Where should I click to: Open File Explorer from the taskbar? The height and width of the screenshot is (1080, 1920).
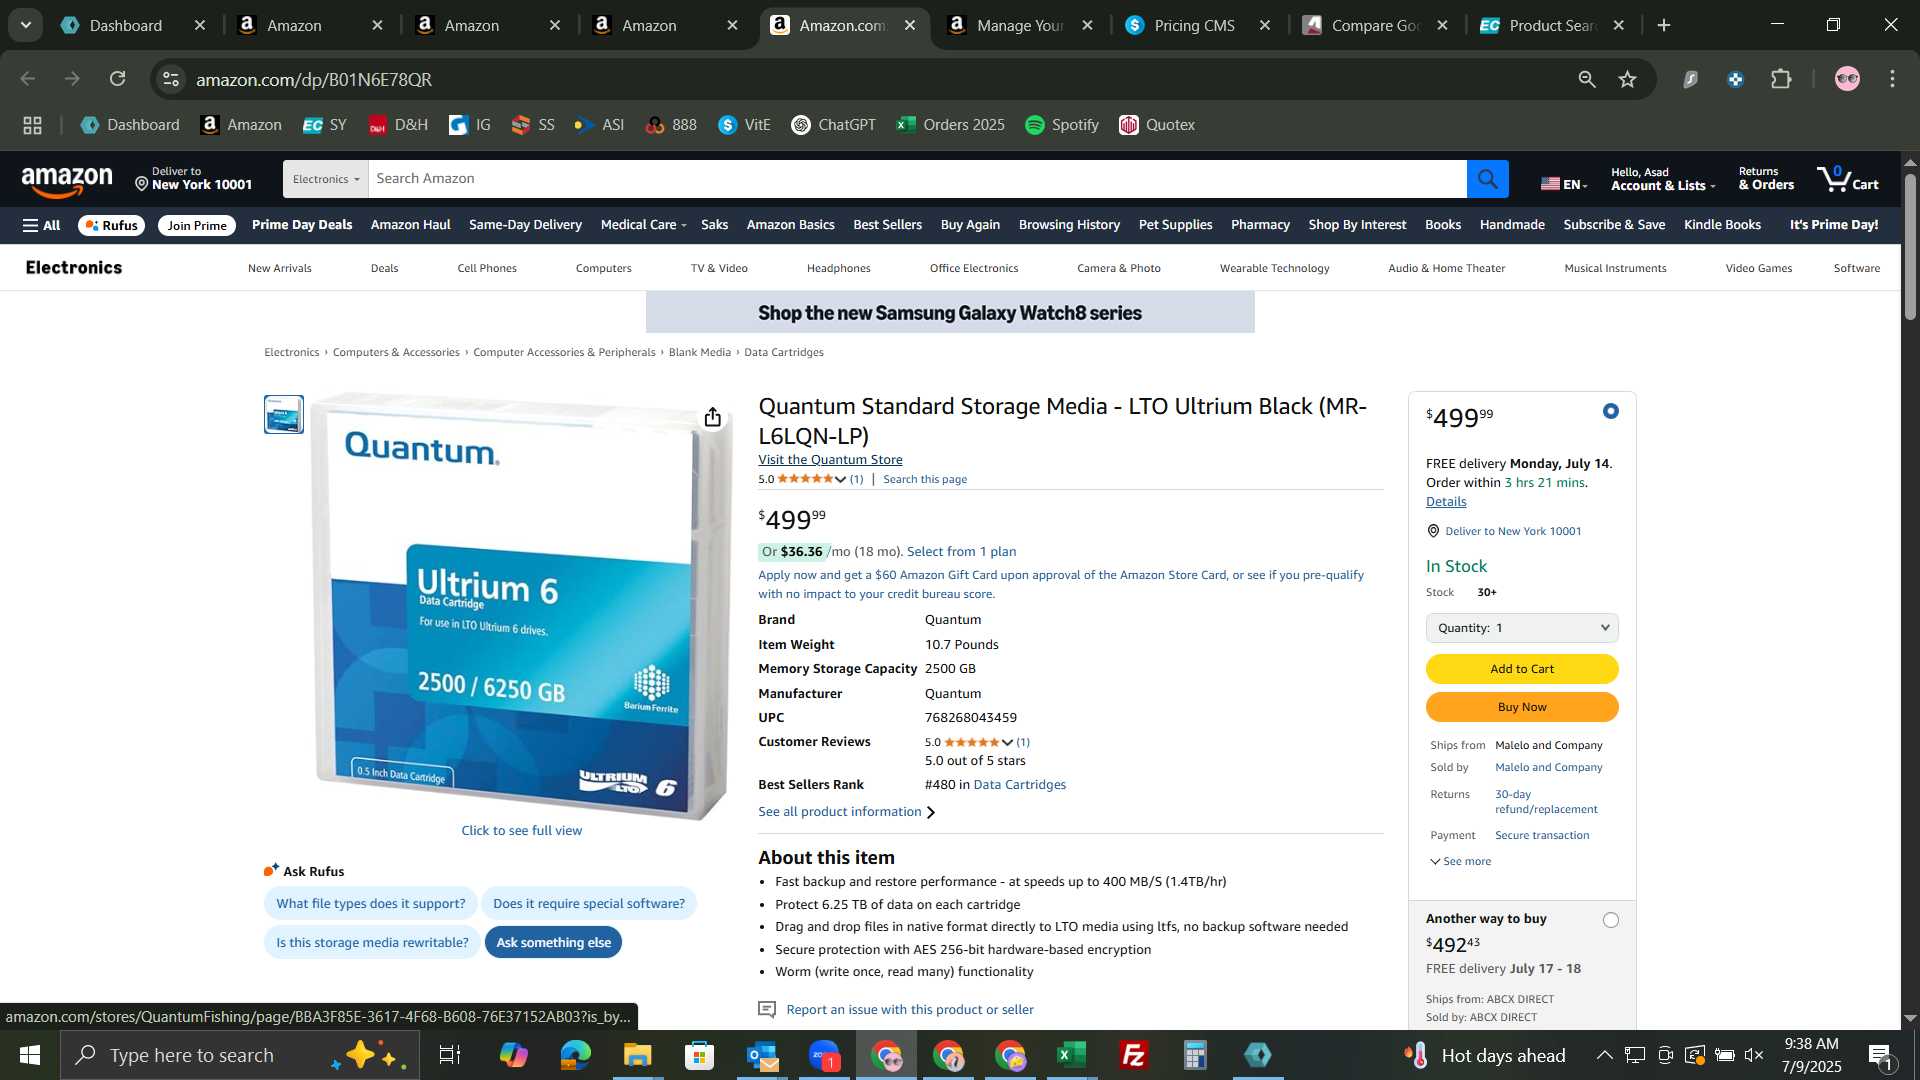[x=637, y=1055]
